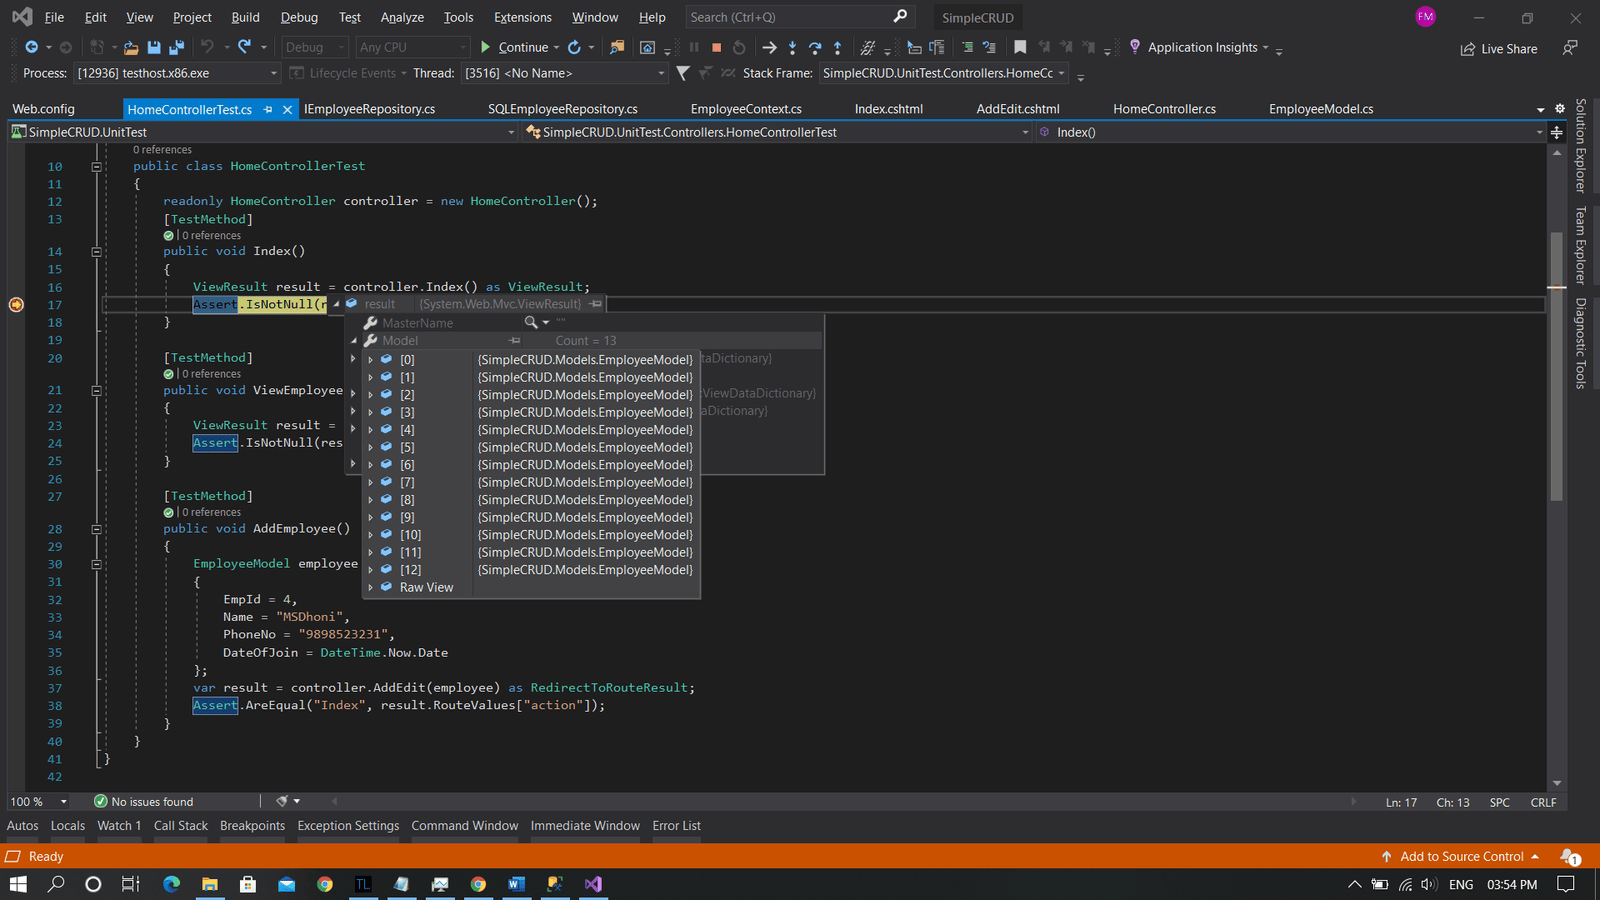Switch to the HomeController.cs tab
This screenshot has width=1600, height=900.
[1164, 109]
